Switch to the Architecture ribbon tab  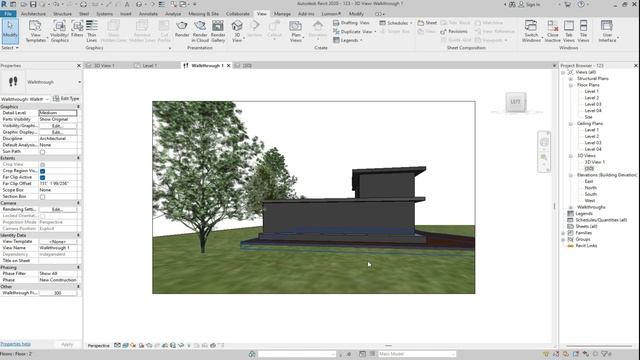[33, 13]
